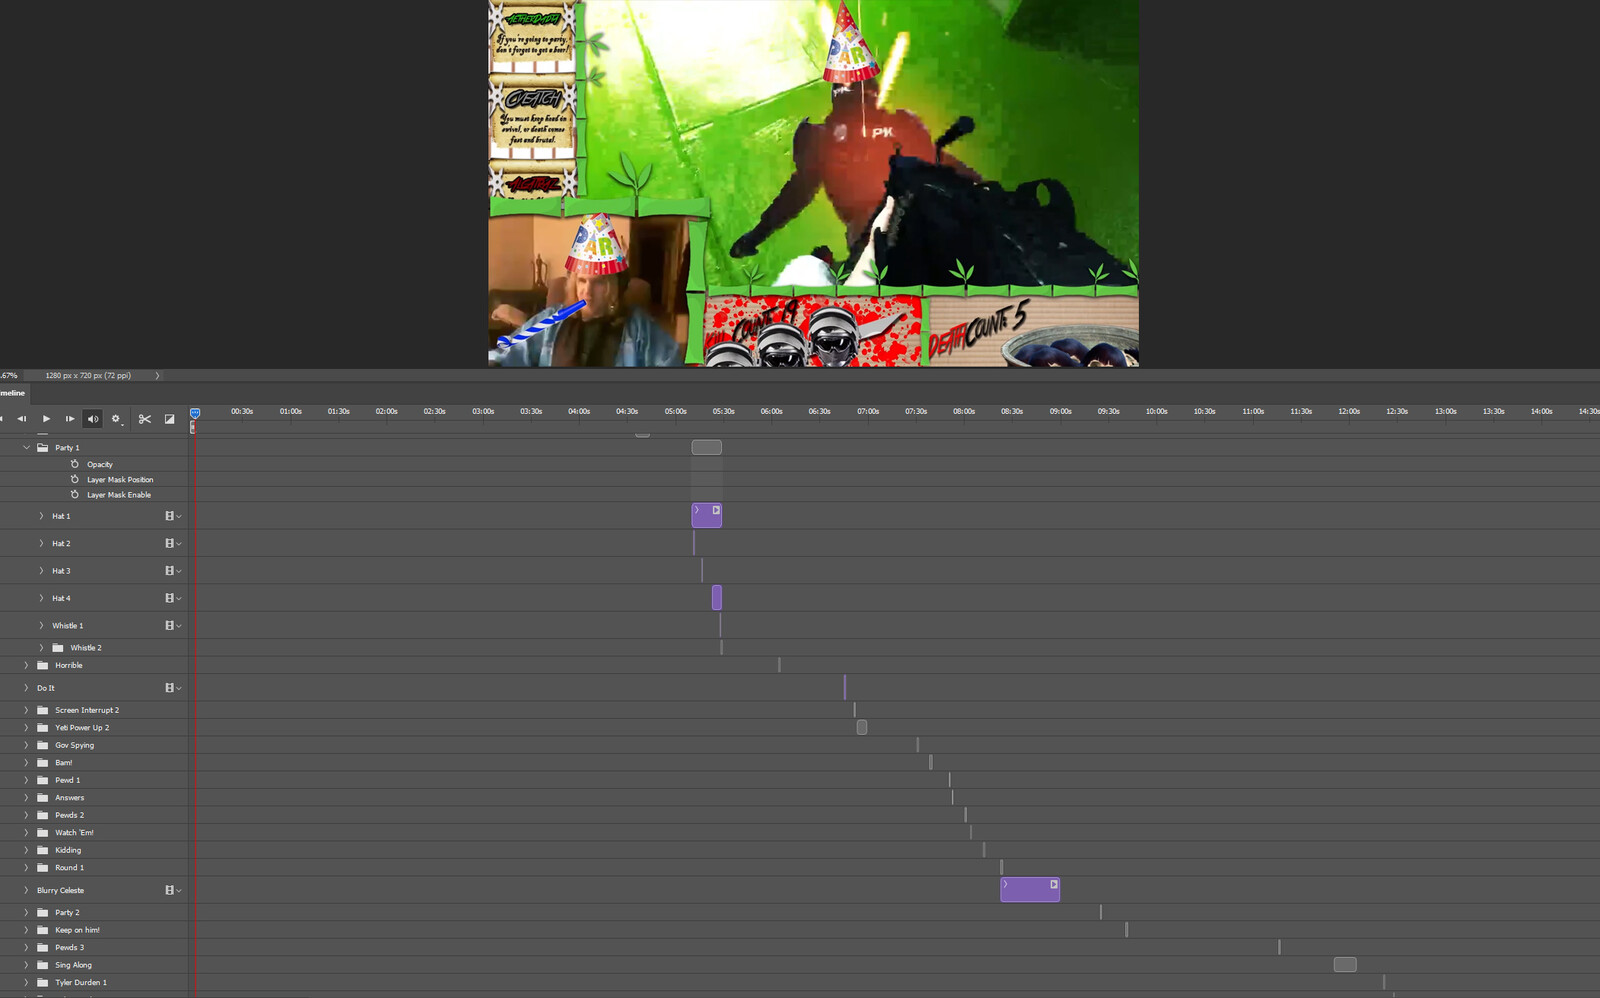Select the Pewds 2 folder icon

pos(43,815)
